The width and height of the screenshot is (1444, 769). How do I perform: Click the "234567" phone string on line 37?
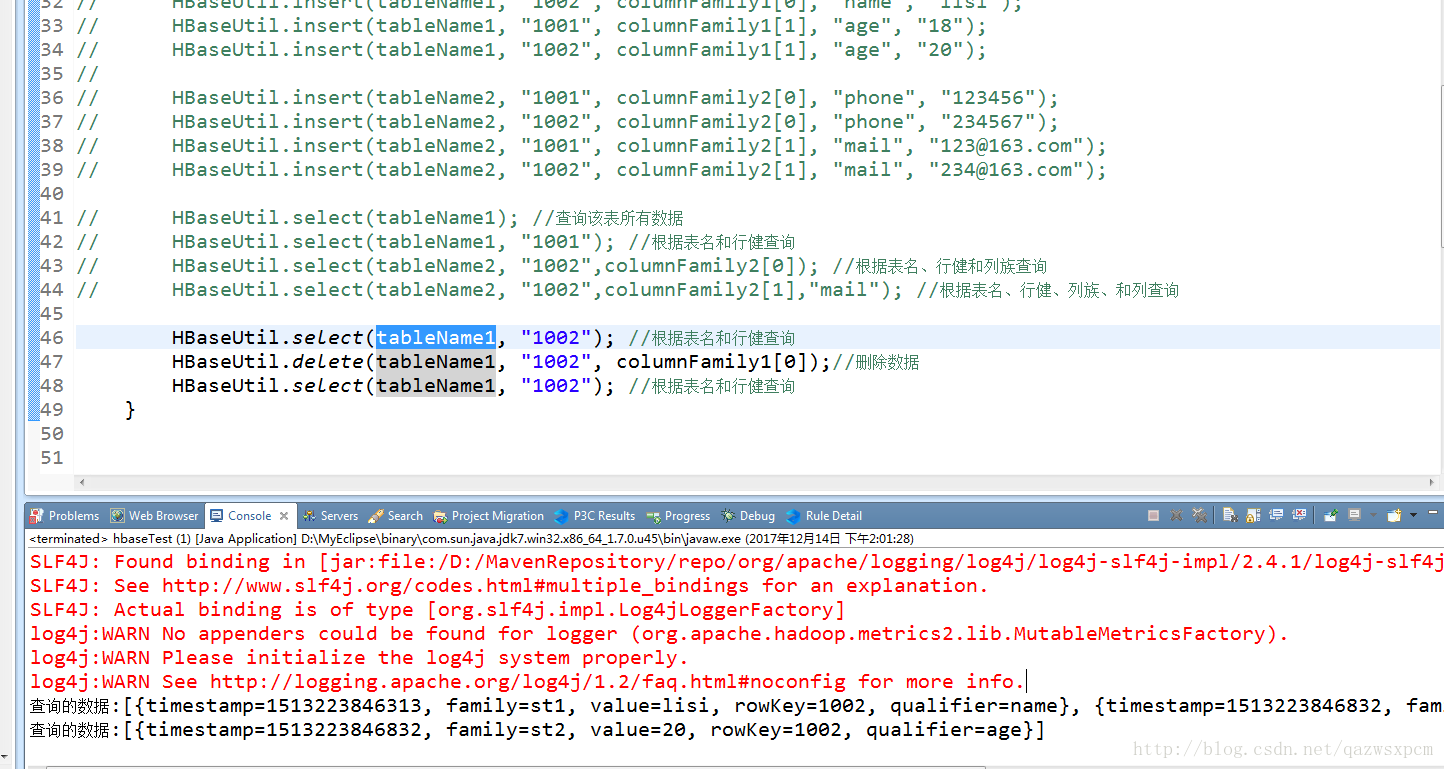(x=986, y=122)
